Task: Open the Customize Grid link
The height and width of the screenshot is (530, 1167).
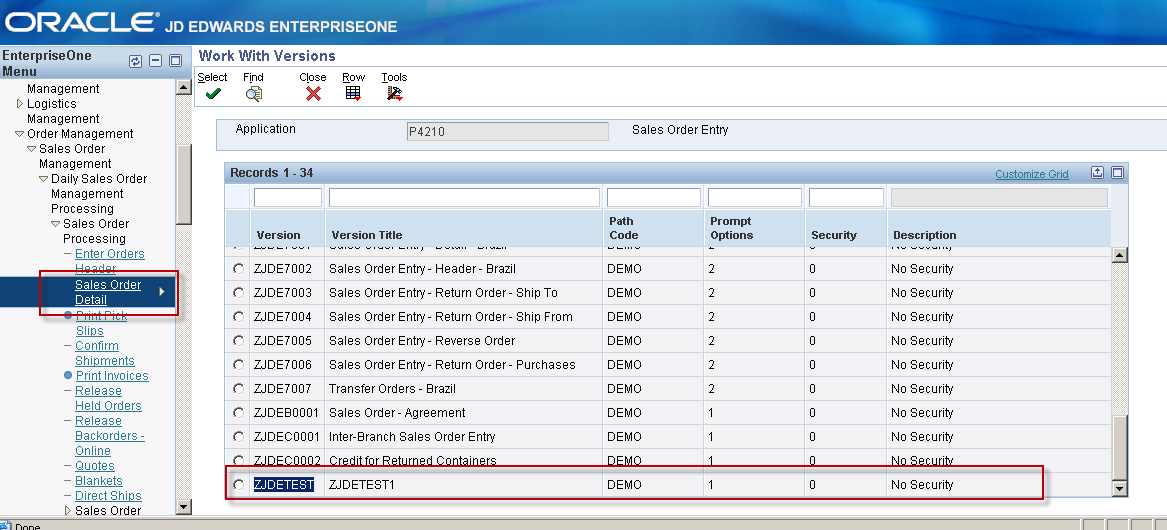Action: (1032, 174)
